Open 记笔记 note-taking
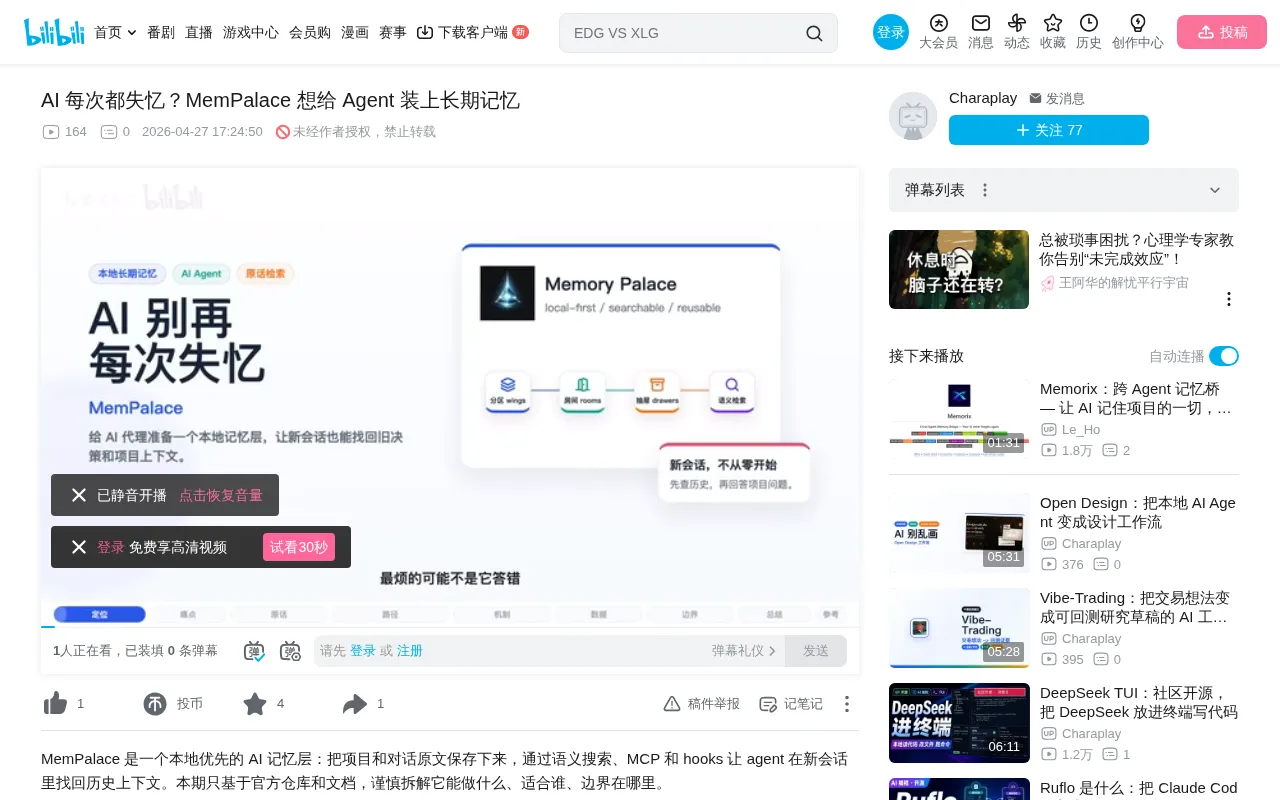The width and height of the screenshot is (1280, 800). tap(791, 704)
